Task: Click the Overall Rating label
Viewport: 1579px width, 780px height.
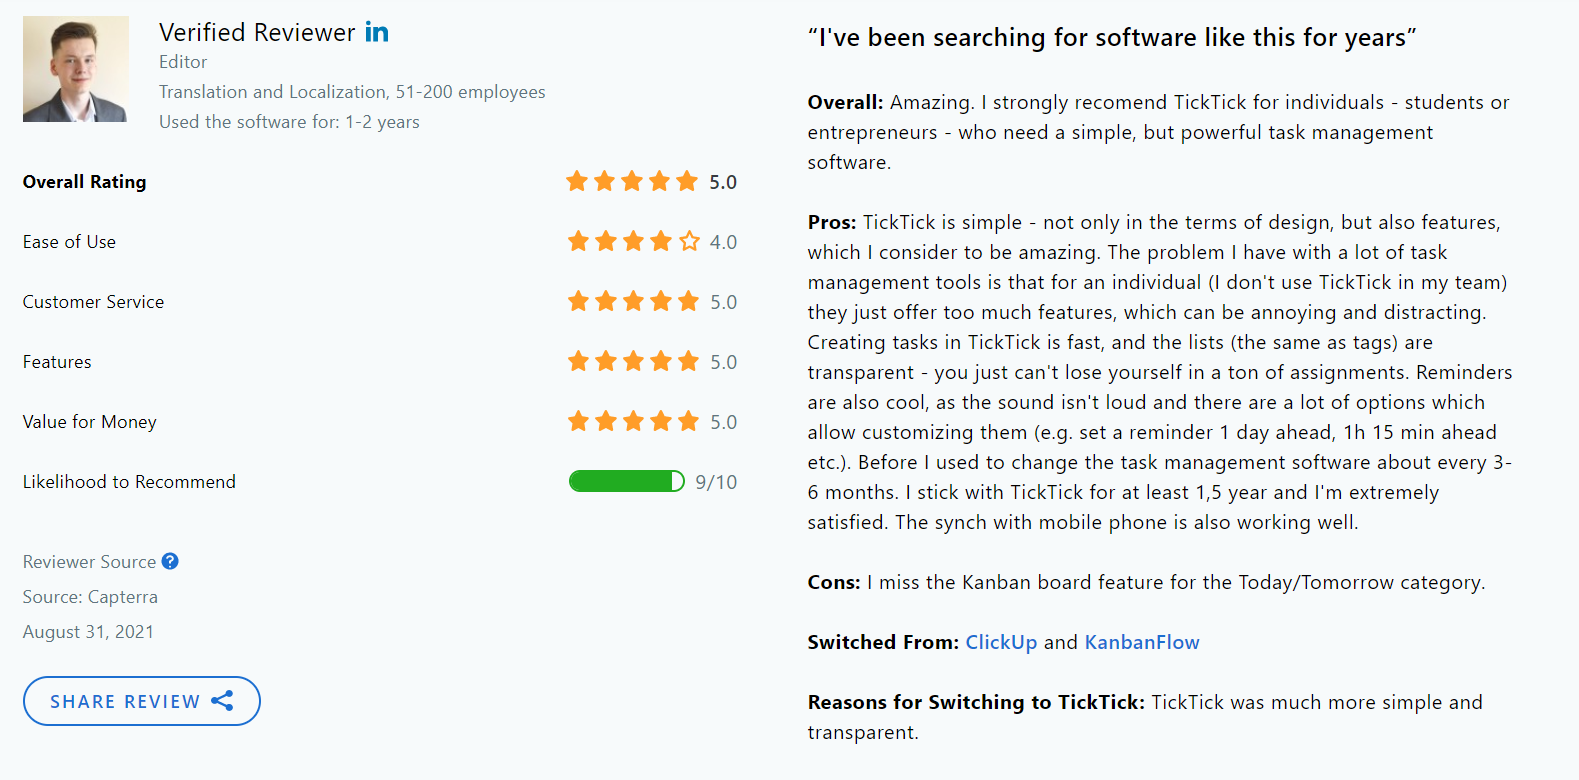Action: (84, 182)
